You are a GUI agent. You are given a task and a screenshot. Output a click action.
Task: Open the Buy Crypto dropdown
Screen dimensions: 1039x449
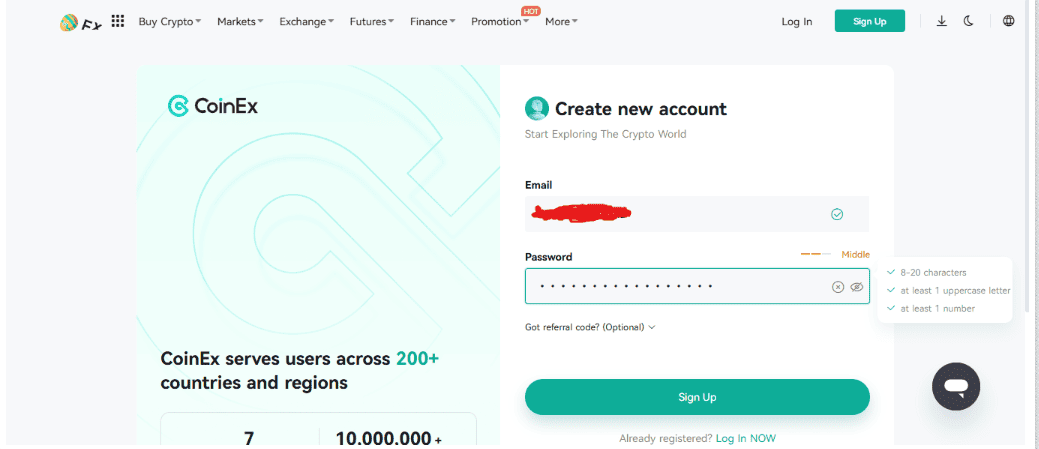coord(170,22)
